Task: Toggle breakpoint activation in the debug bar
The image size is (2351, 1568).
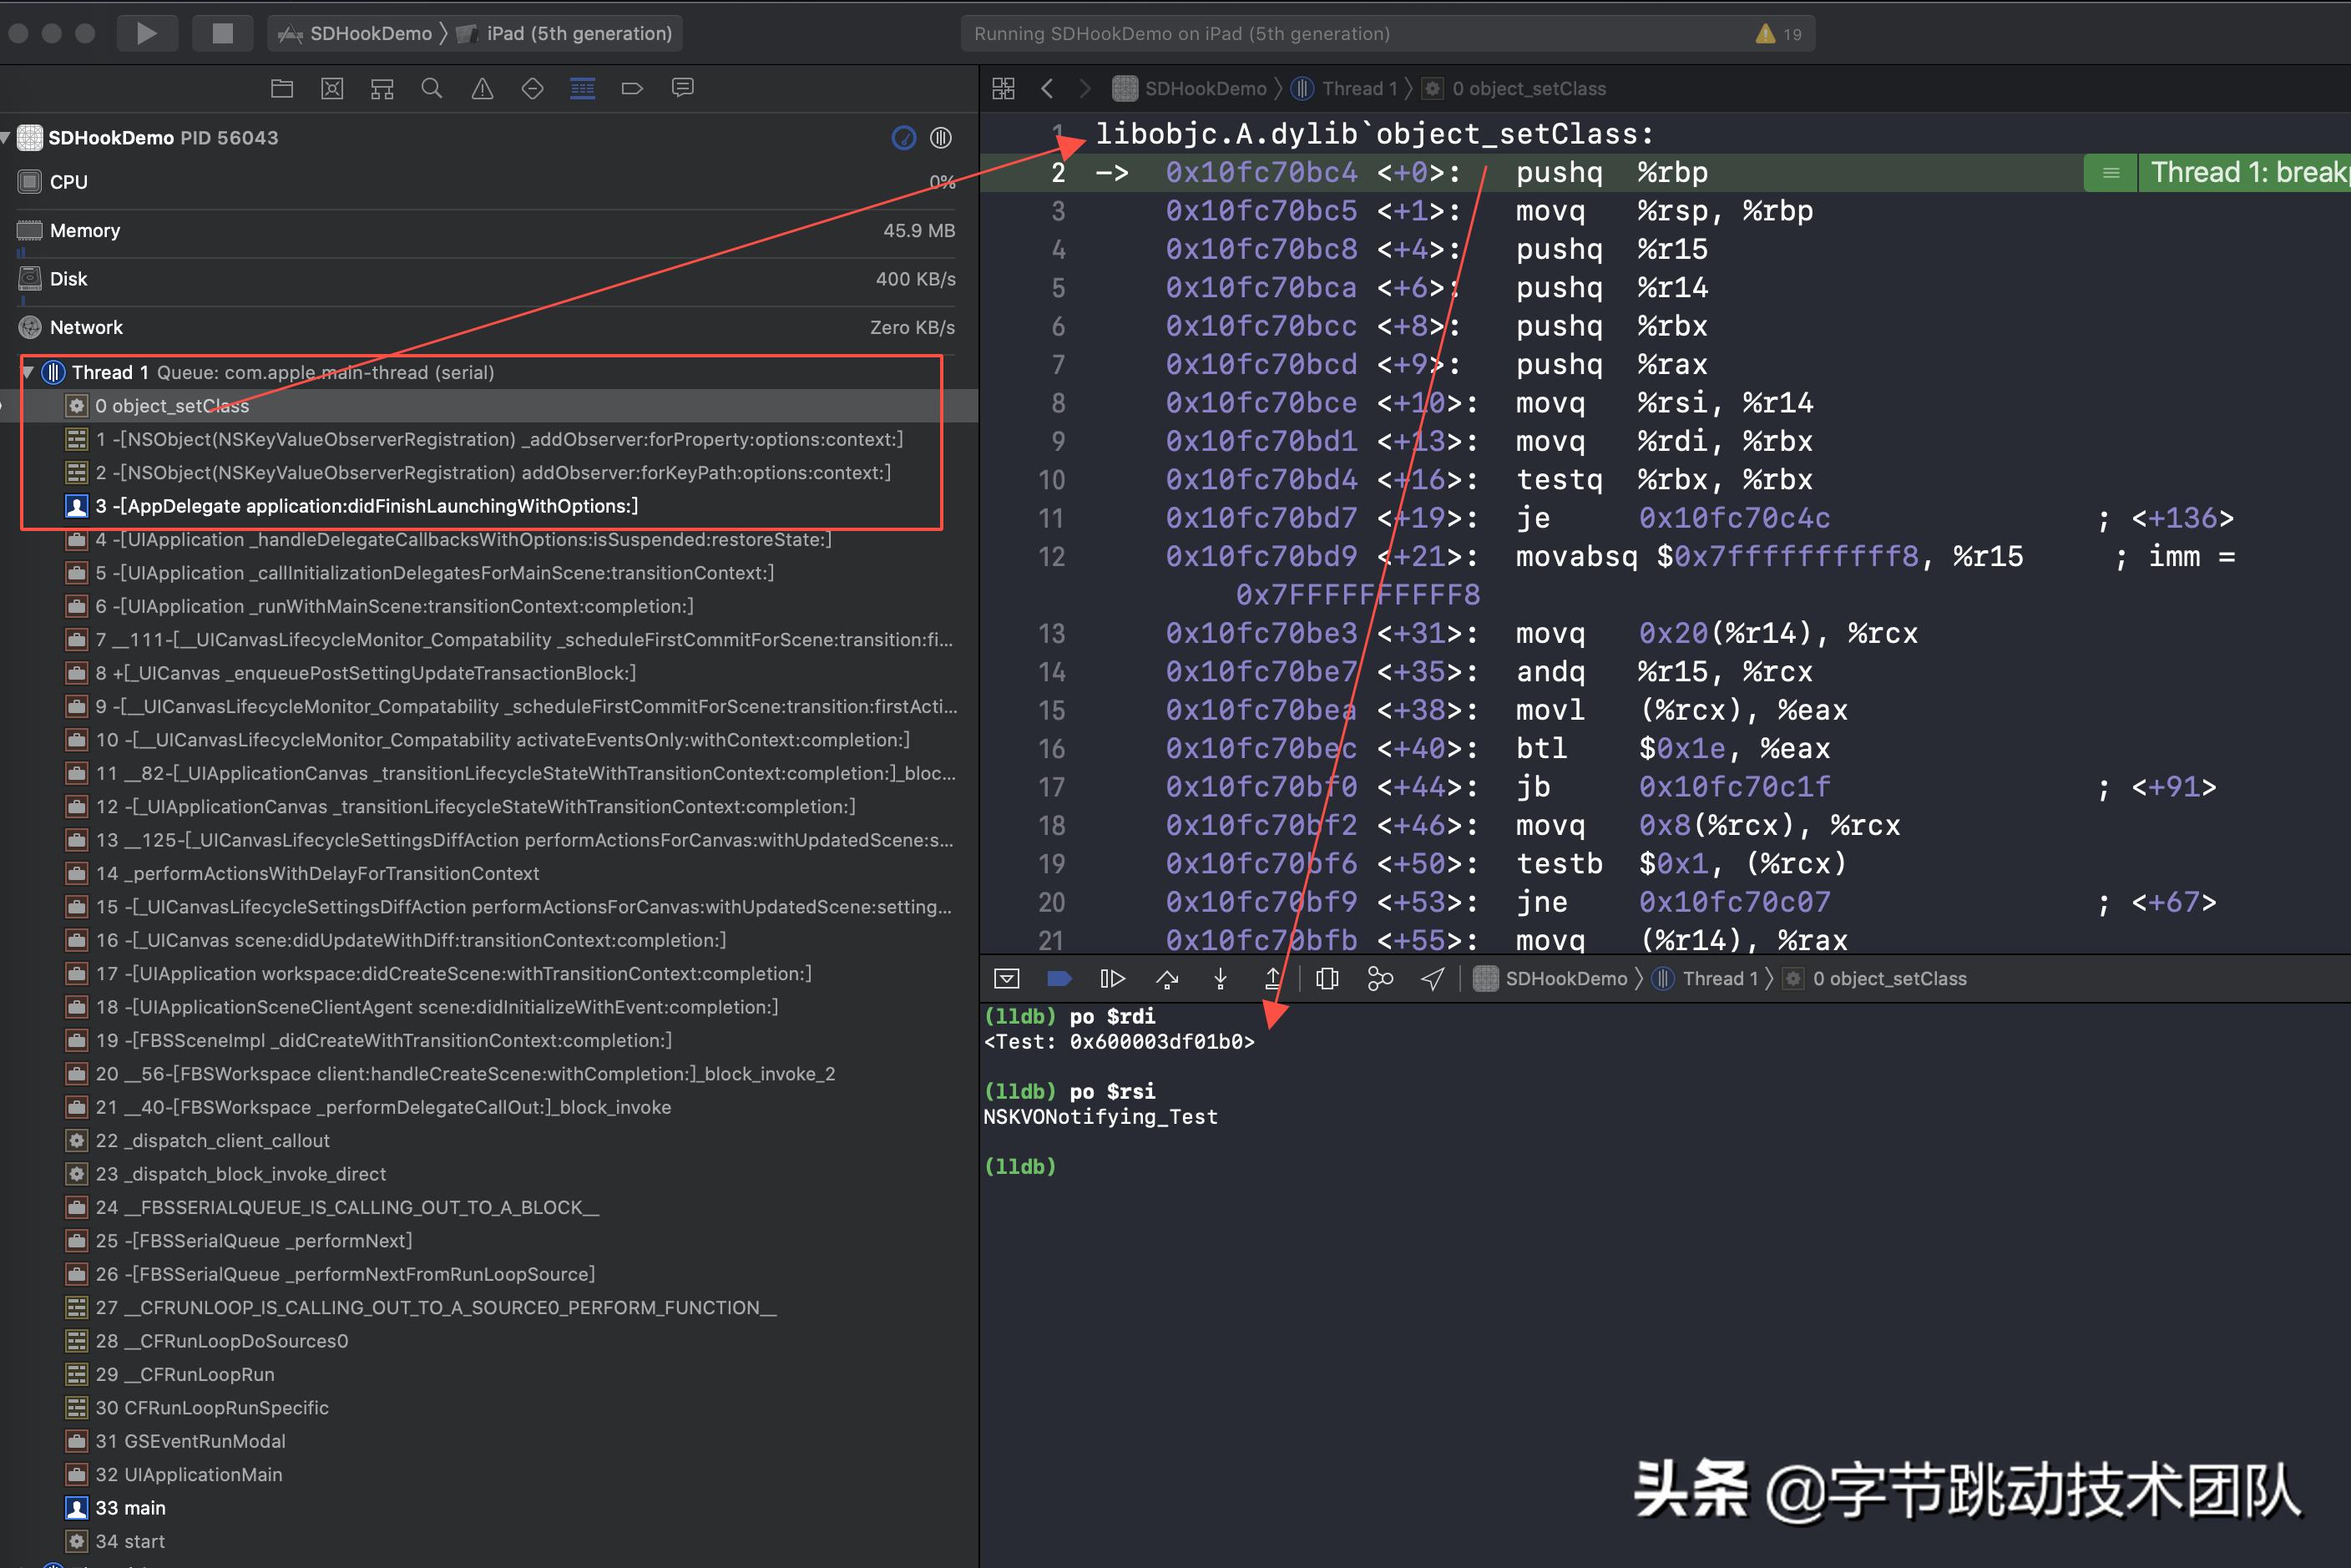Action: 1059,978
